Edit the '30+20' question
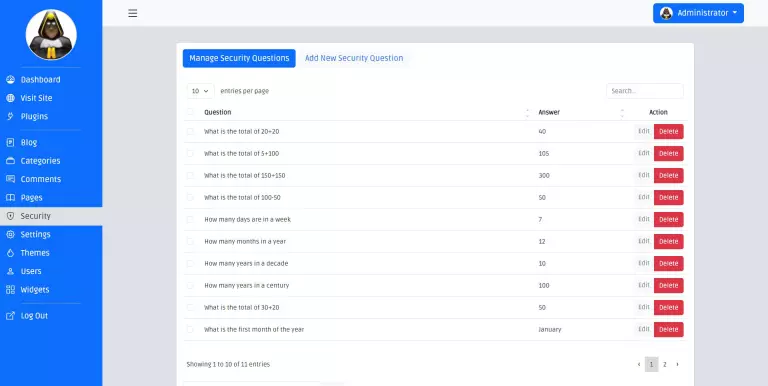768x386 pixels. pos(644,307)
